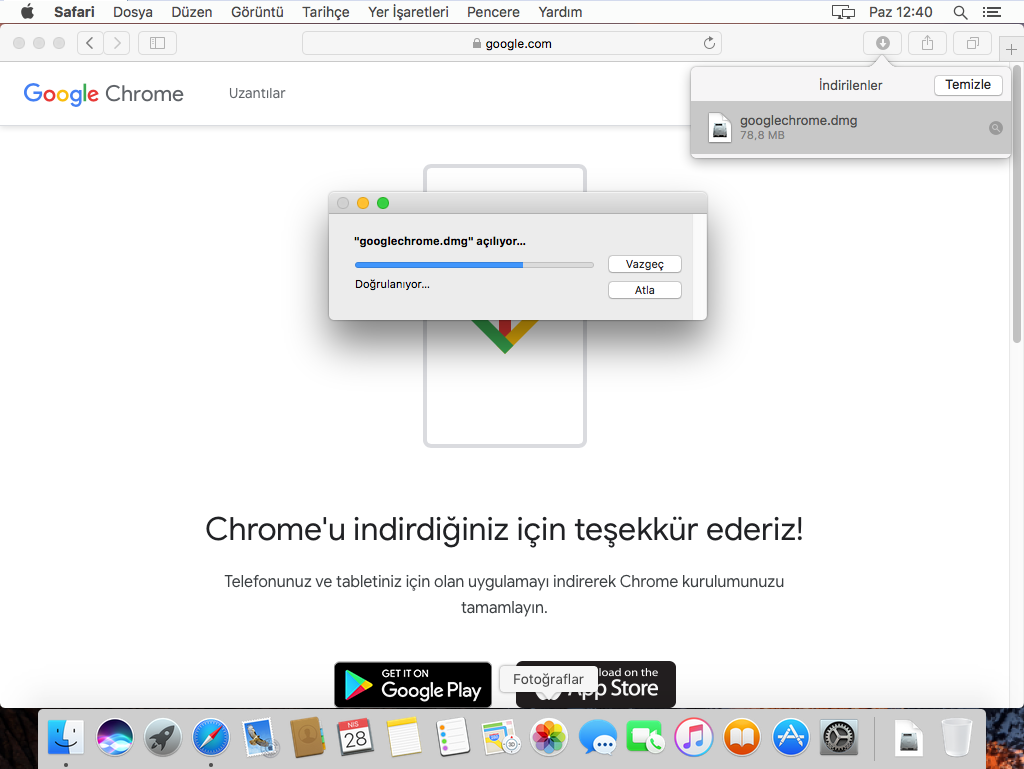The width and height of the screenshot is (1024, 769).
Task: Open Spotlight search magnifier in menu bar
Action: (960, 12)
